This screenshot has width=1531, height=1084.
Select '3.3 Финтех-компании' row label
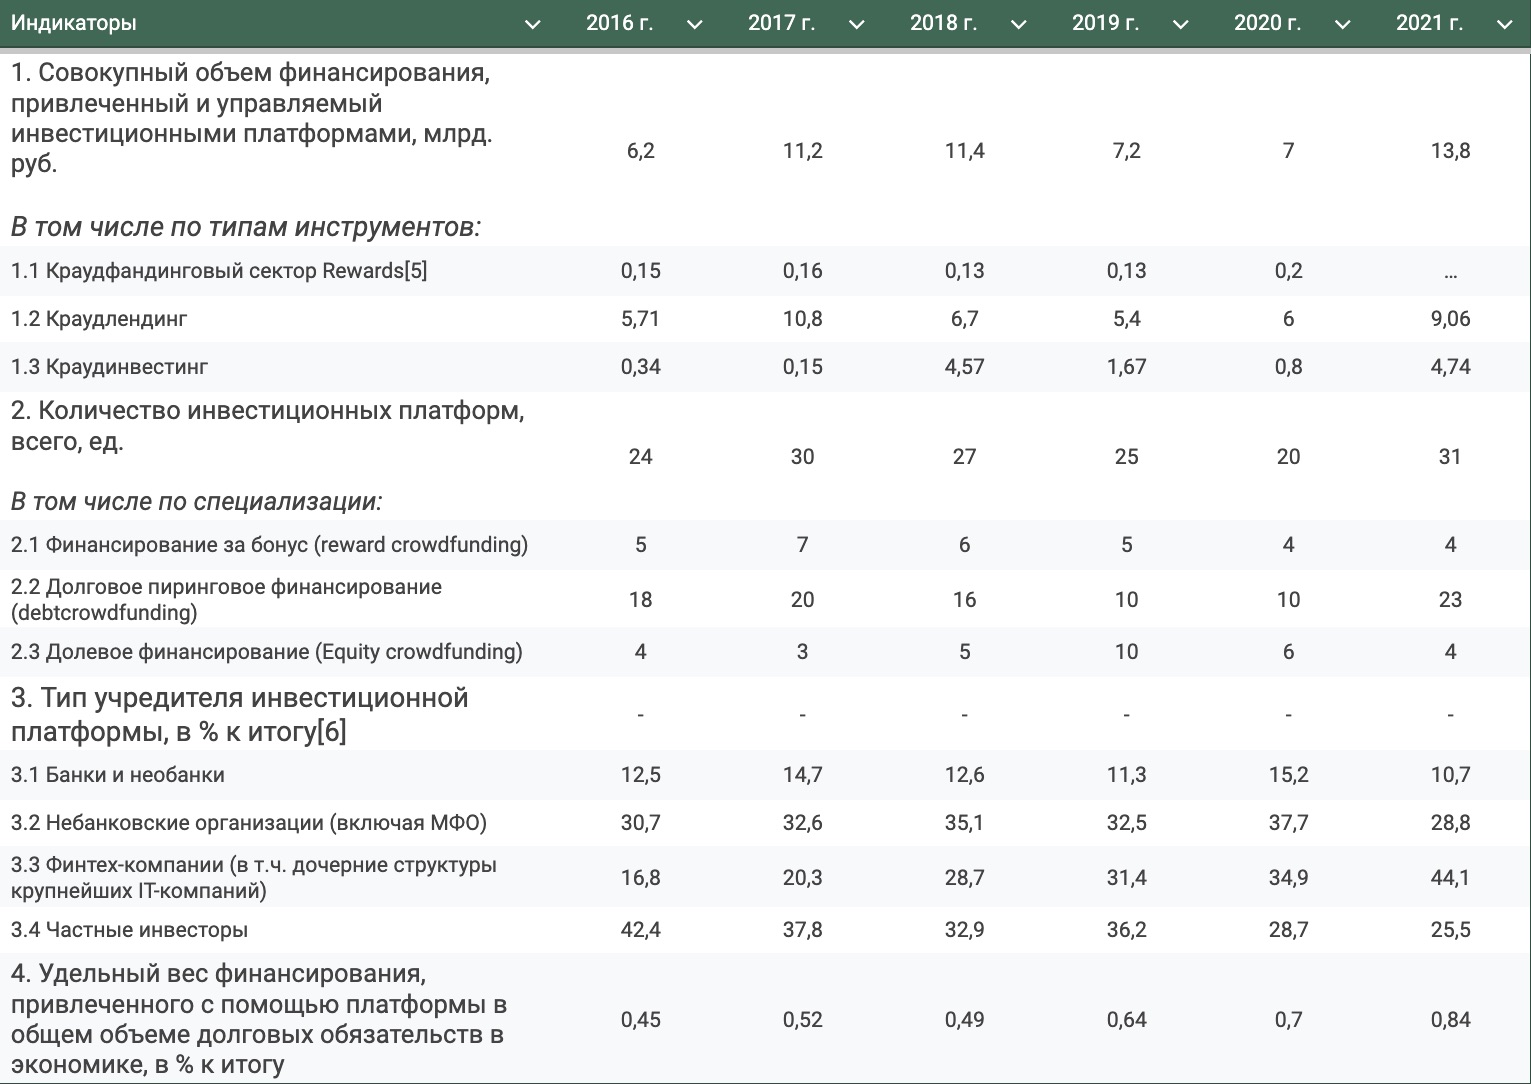[x=253, y=877]
